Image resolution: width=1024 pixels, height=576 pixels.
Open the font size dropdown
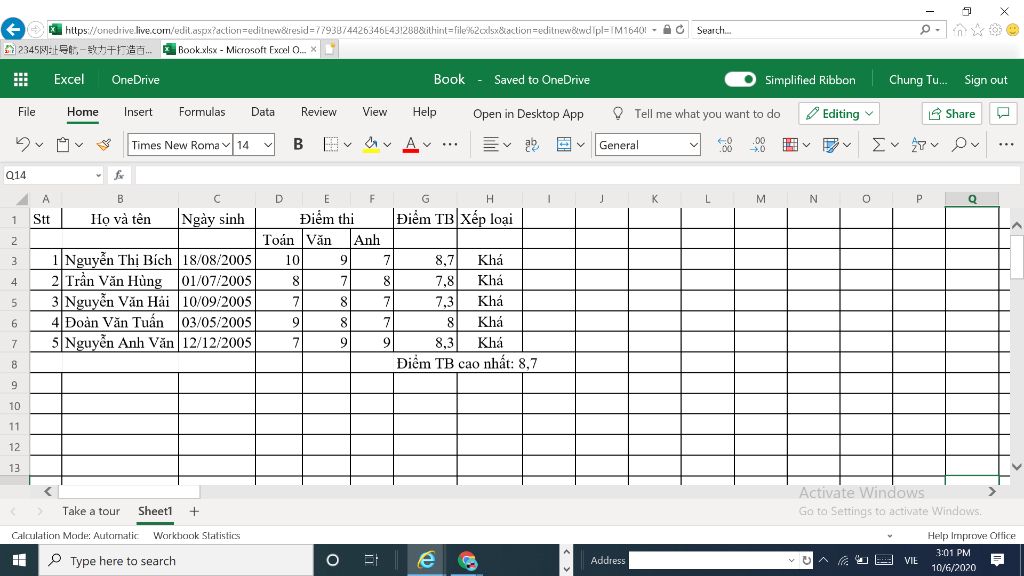pyautogui.click(x=268, y=145)
